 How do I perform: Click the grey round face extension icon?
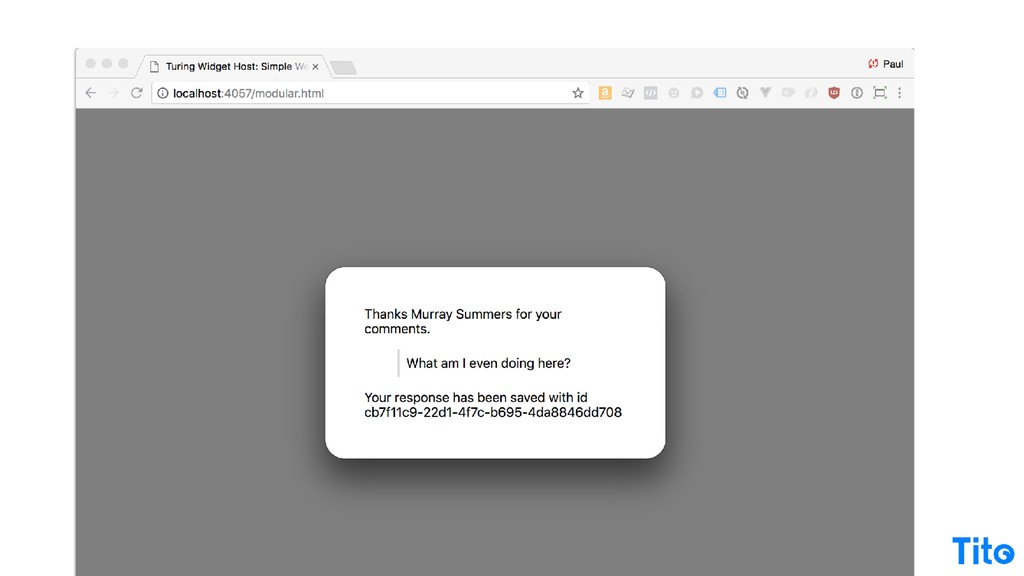673,93
